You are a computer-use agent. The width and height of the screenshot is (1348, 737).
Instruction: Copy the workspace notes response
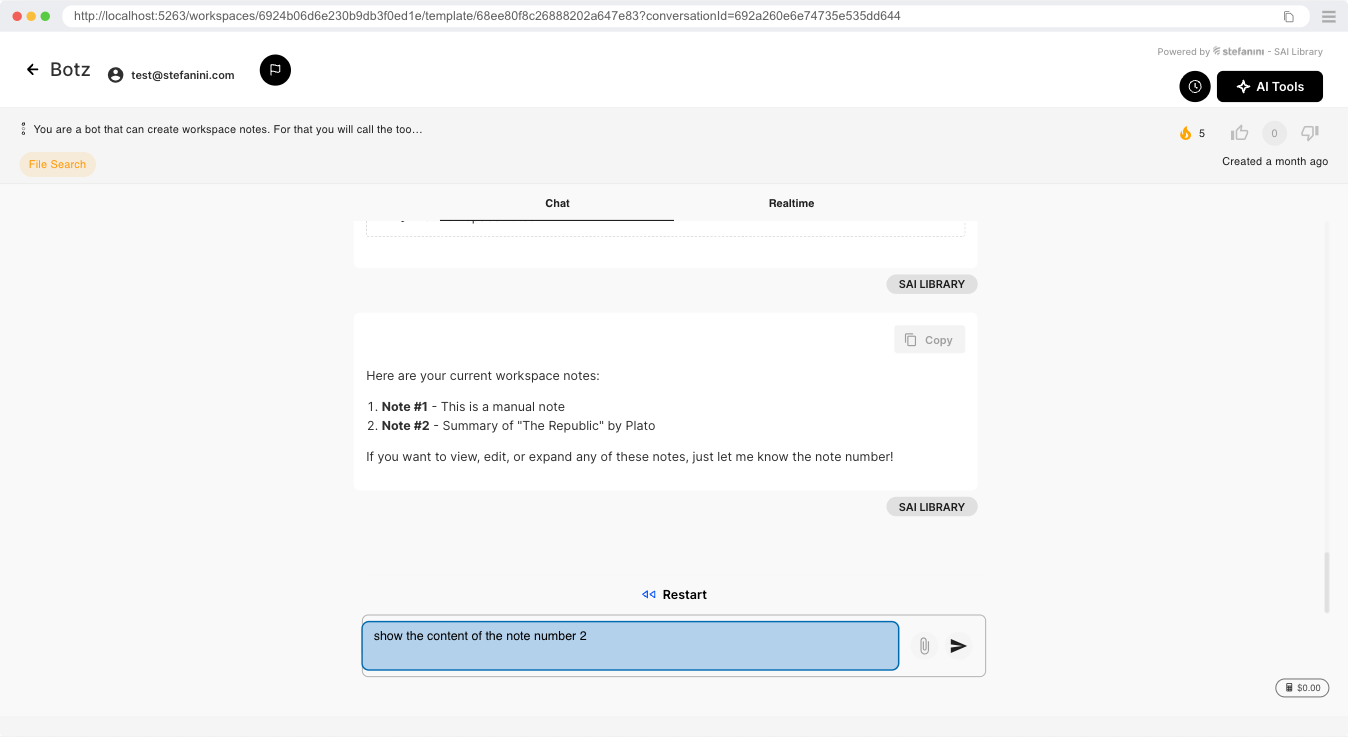point(929,339)
